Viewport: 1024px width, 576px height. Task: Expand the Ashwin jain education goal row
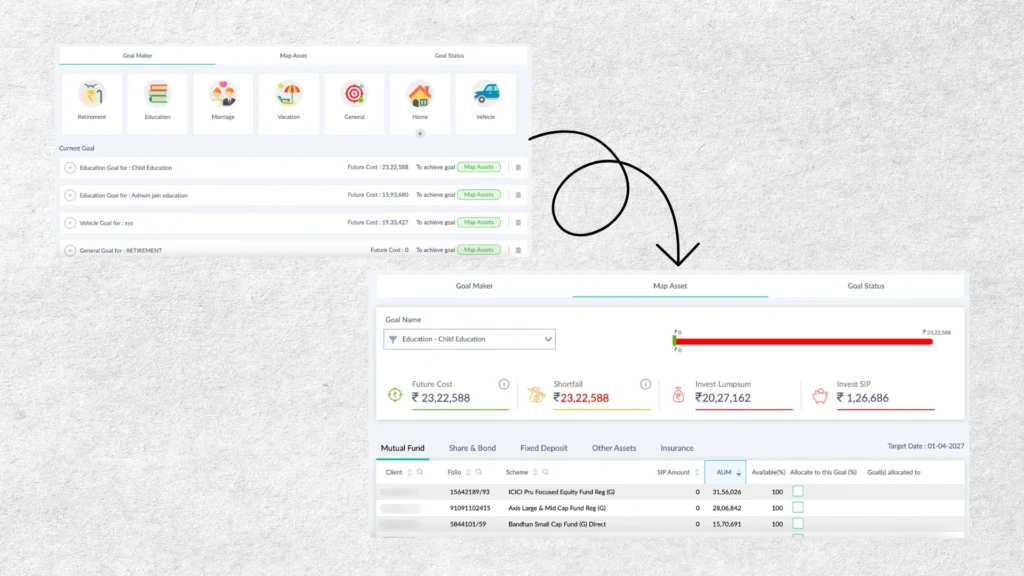(70, 195)
